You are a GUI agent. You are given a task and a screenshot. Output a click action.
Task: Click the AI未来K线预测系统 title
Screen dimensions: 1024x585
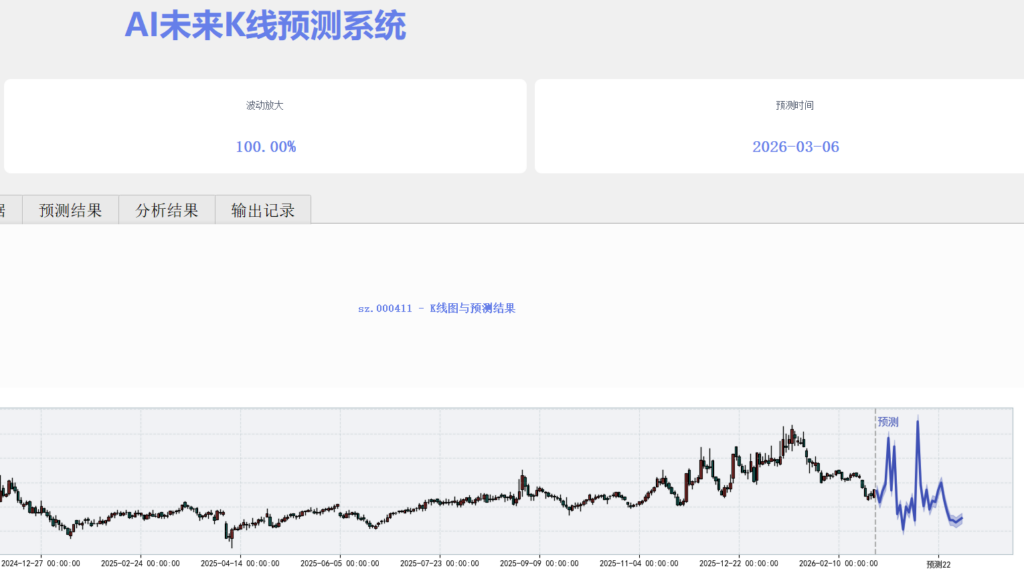(x=265, y=27)
